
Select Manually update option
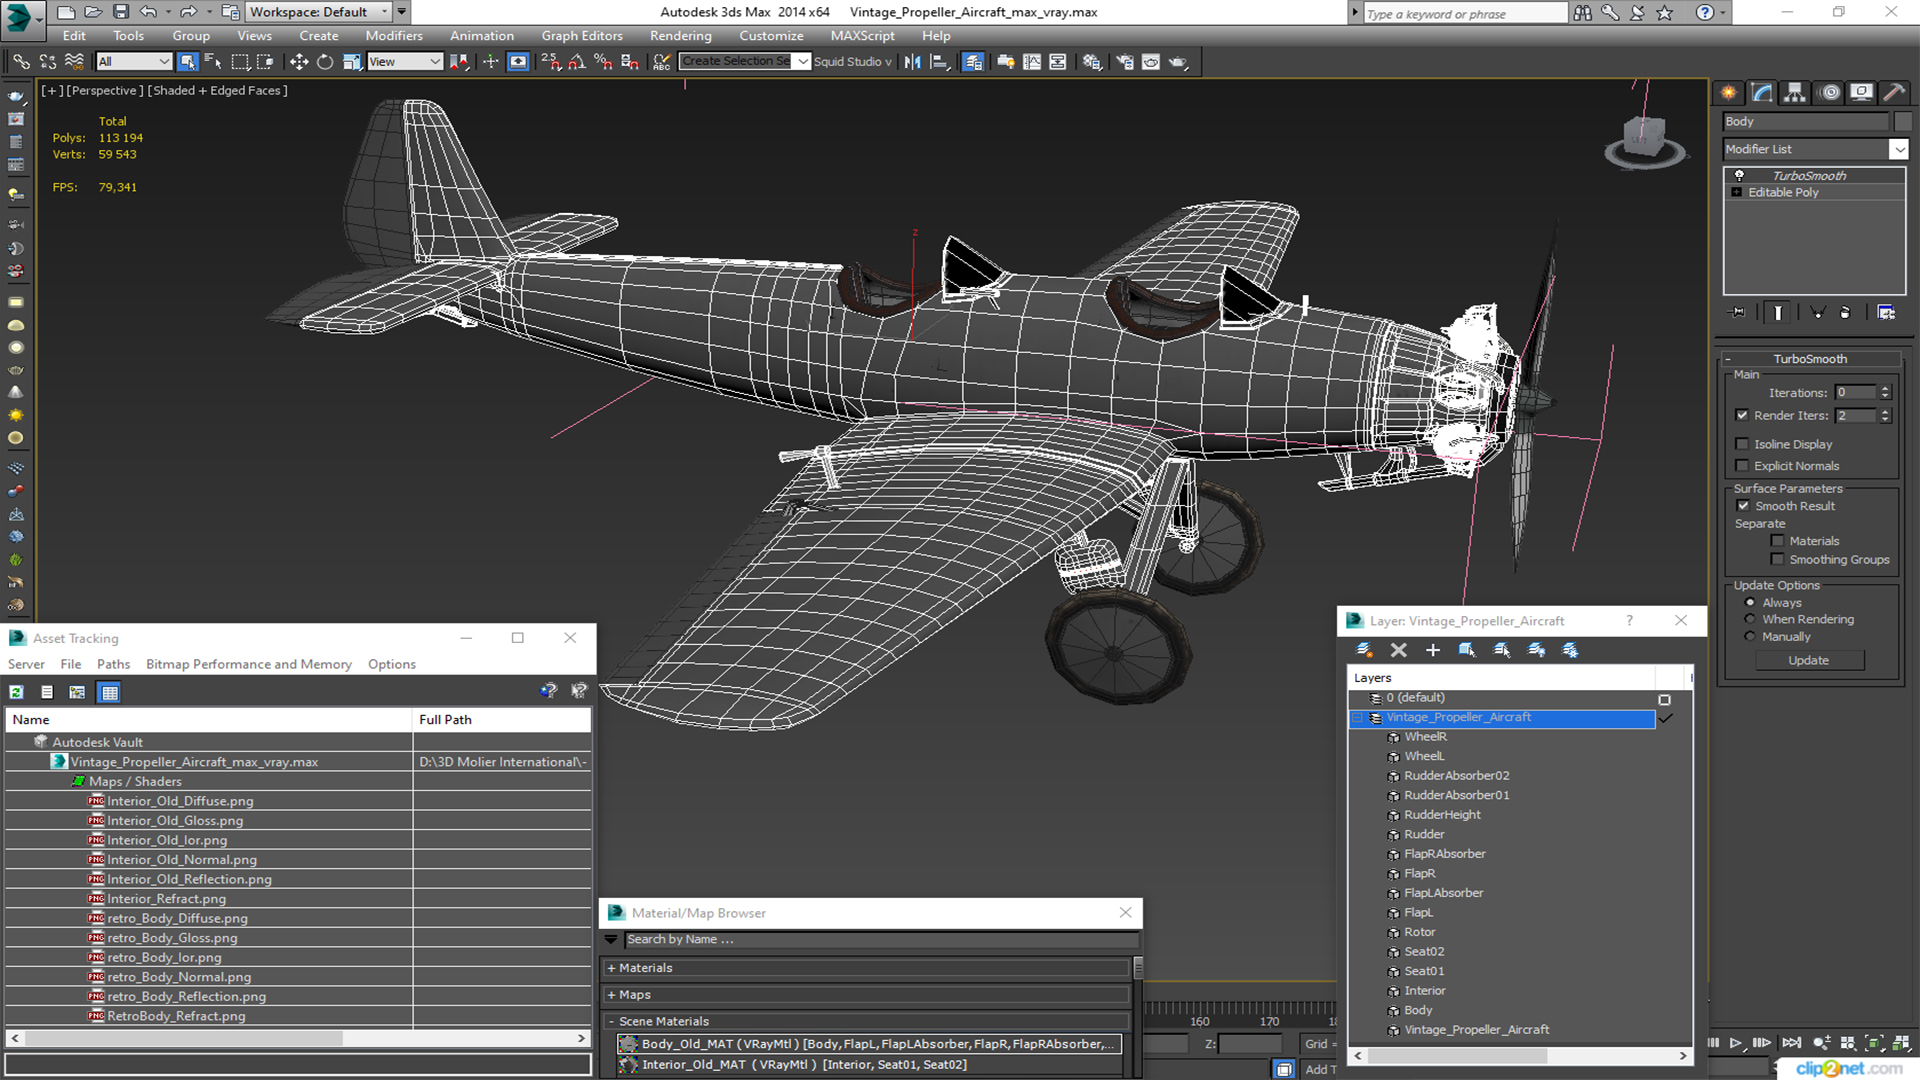click(x=1750, y=637)
